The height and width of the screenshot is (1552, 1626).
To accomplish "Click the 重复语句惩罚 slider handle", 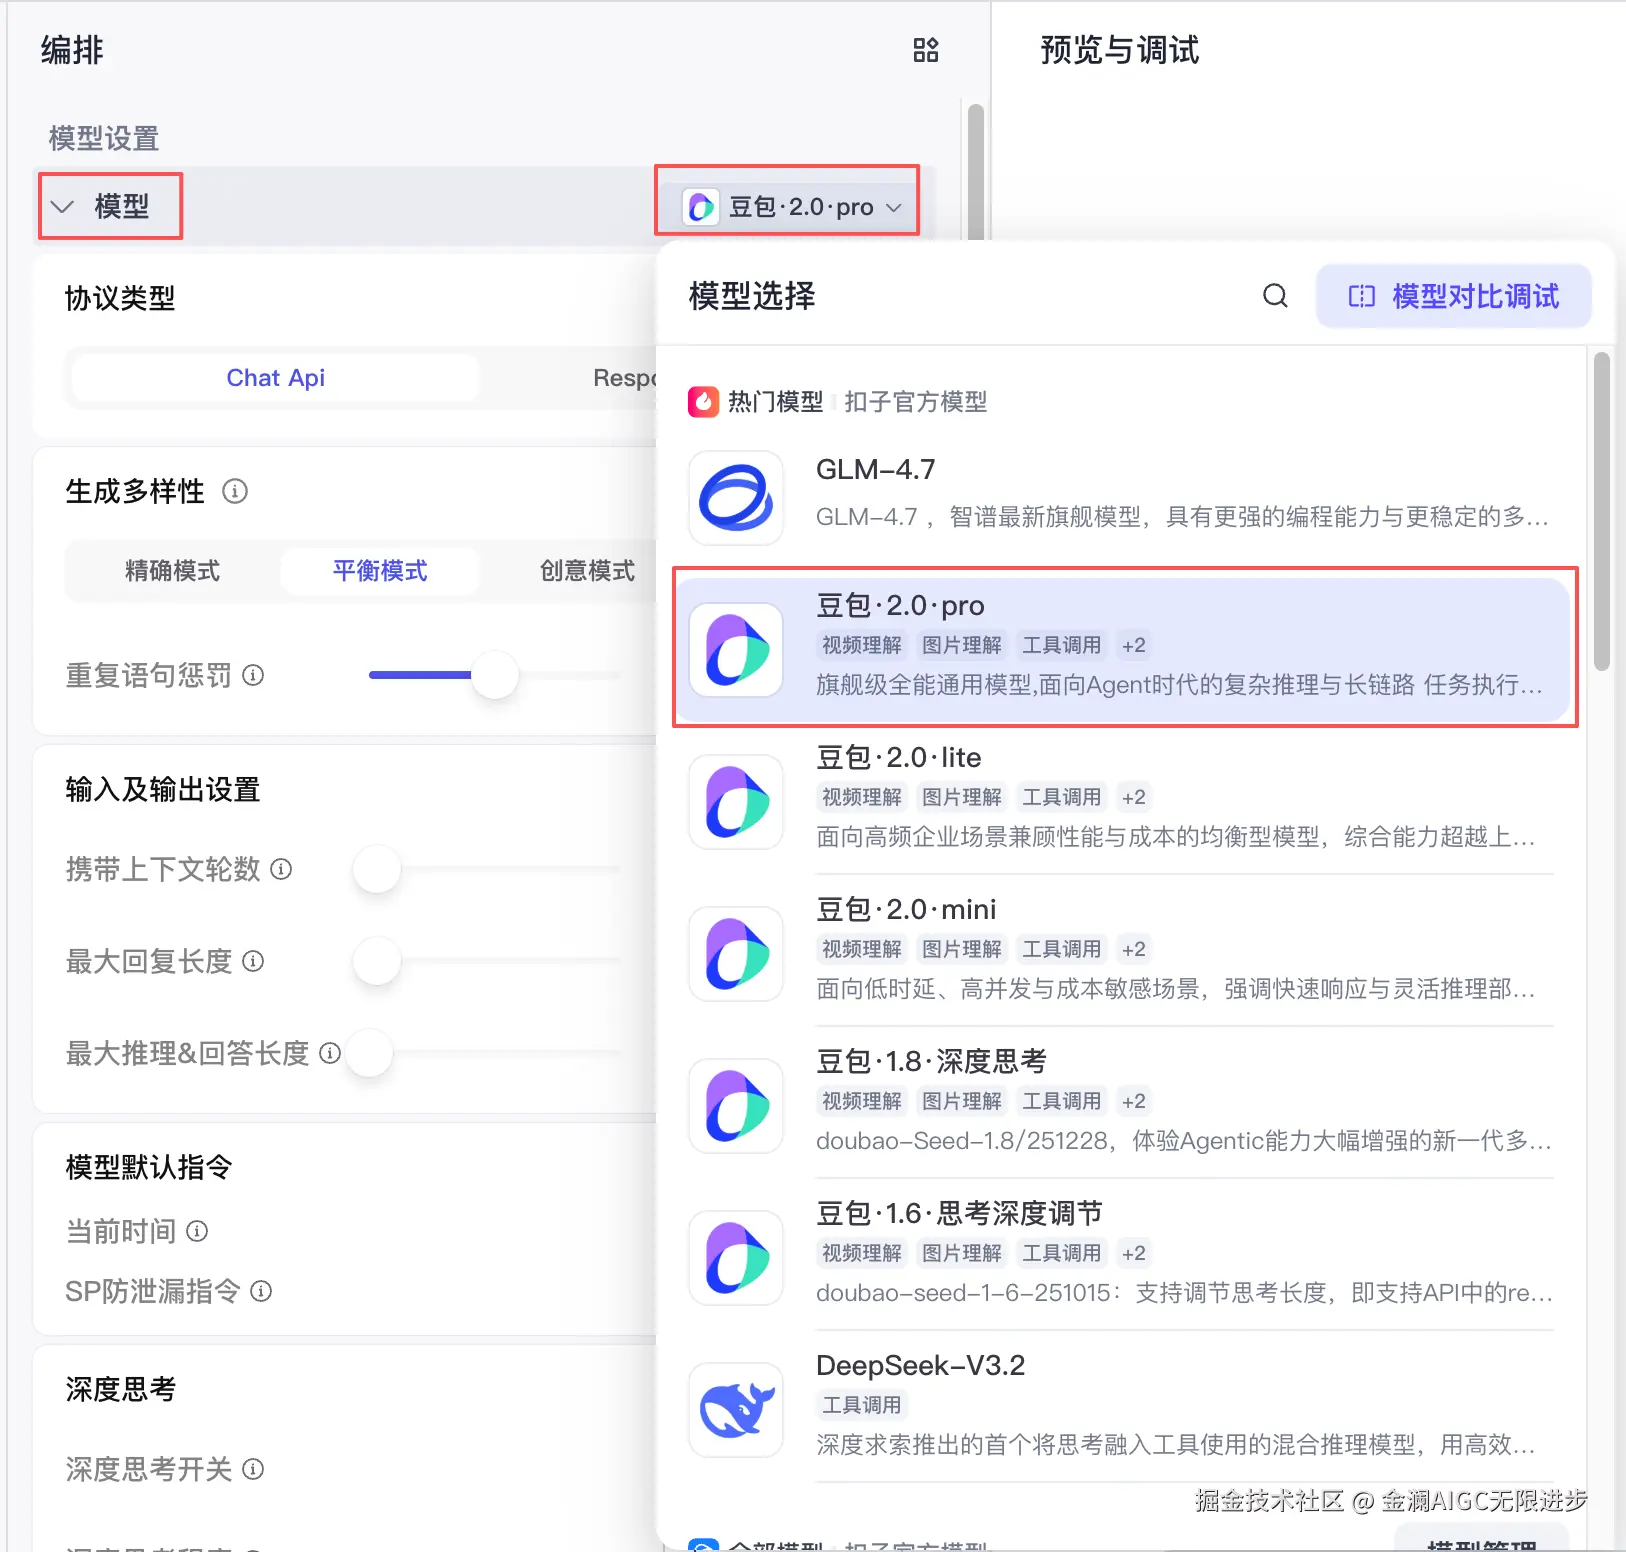I will click(x=495, y=675).
